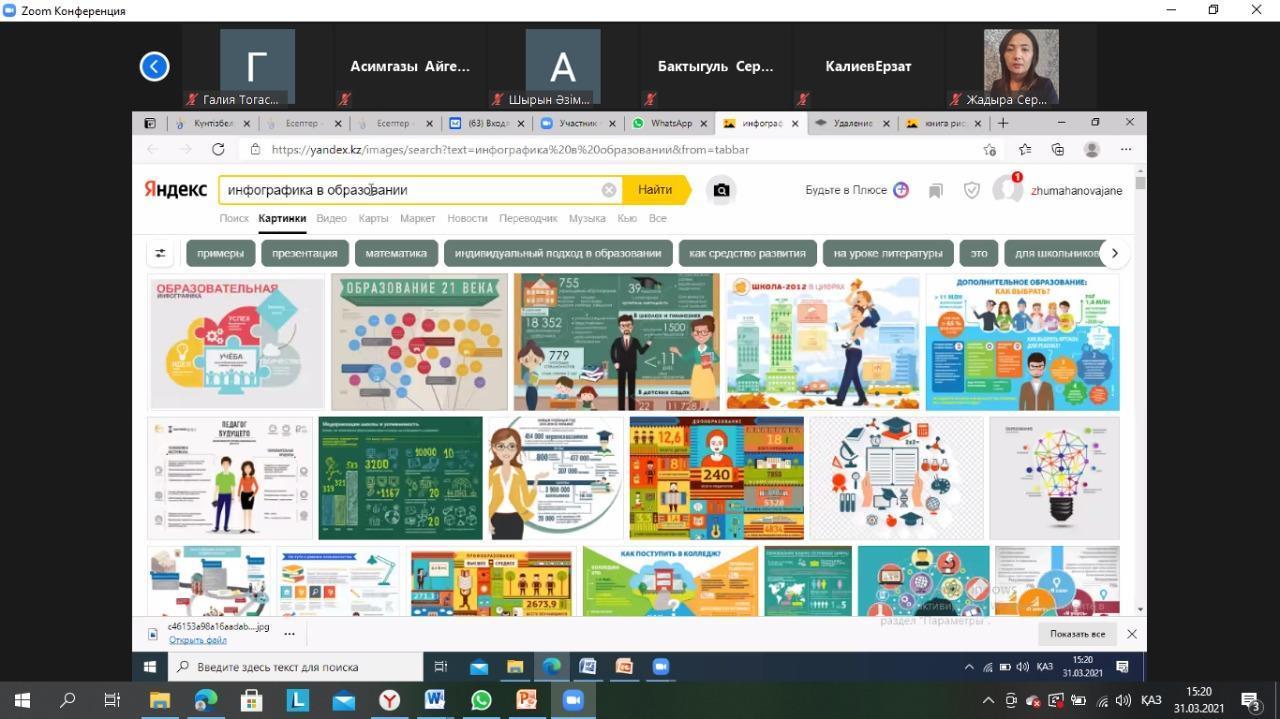Open Zoom from outer taskbar
Image resolution: width=1280 pixels, height=719 pixels.
pos(573,700)
